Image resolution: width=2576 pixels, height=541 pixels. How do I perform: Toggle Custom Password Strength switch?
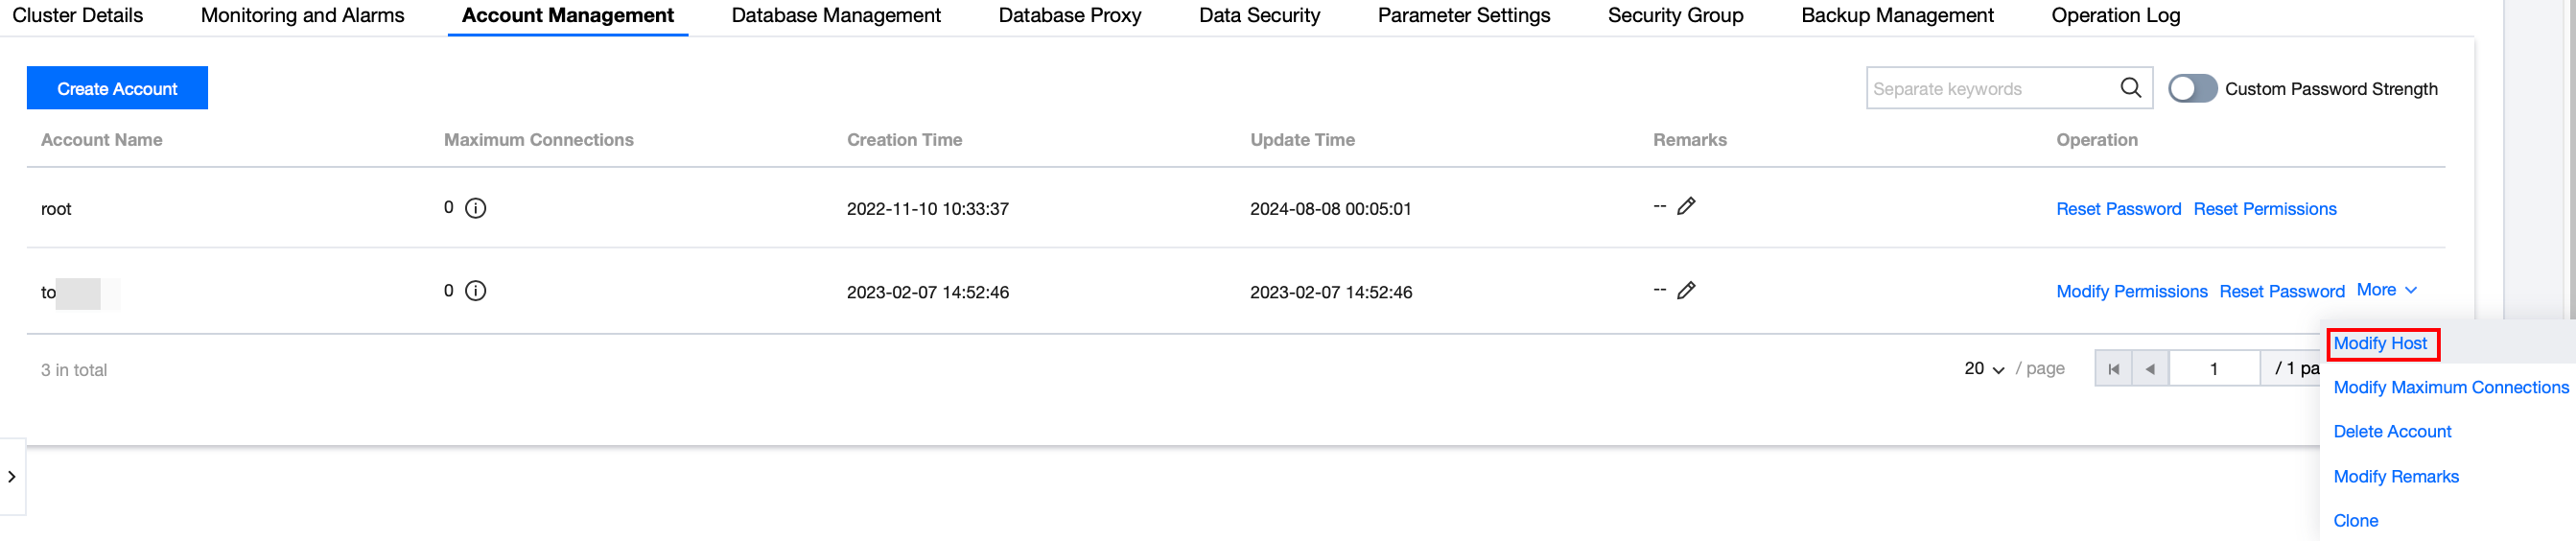pyautogui.click(x=2192, y=89)
